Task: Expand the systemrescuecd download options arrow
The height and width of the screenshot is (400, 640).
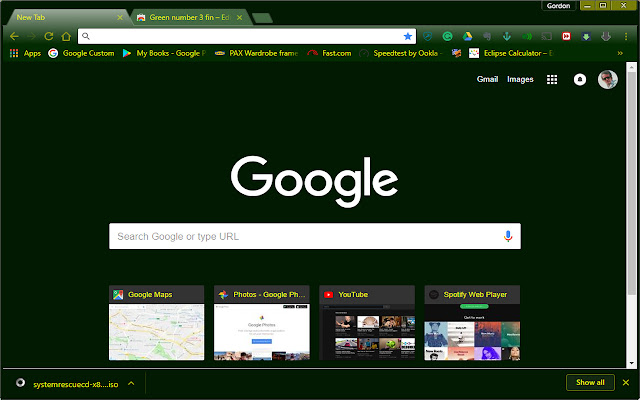Action: pos(131,383)
